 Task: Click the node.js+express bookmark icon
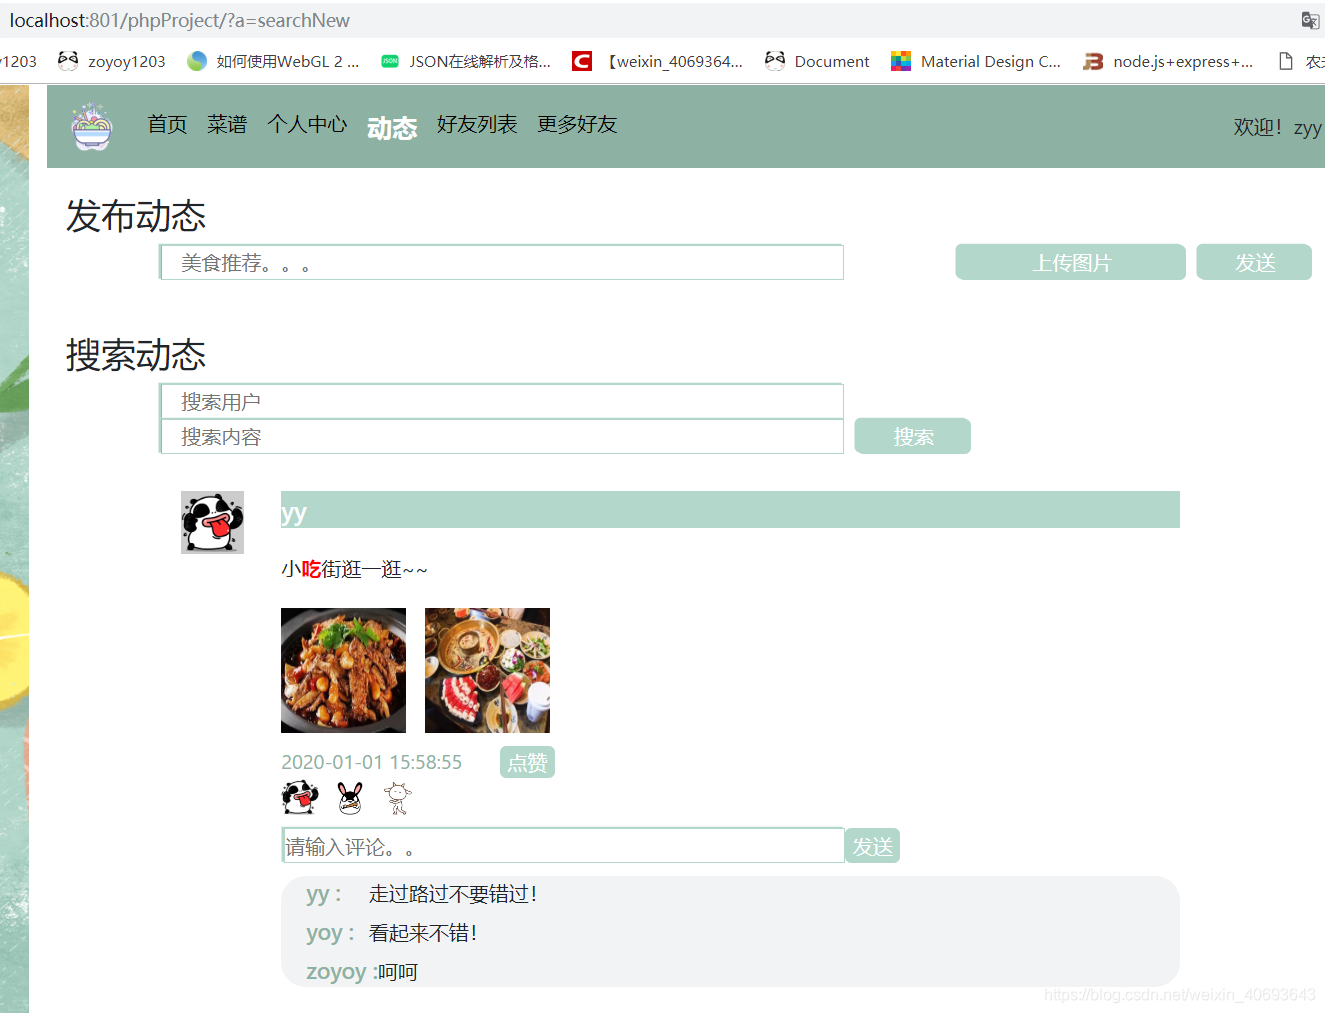pyautogui.click(x=1093, y=61)
